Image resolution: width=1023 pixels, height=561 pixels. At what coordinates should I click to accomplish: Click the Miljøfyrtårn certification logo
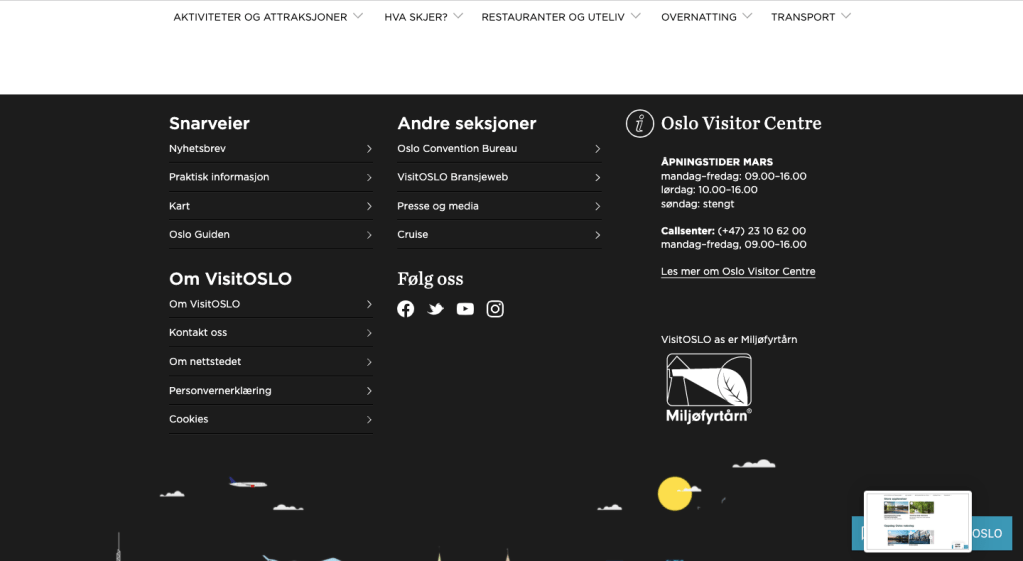coord(709,388)
